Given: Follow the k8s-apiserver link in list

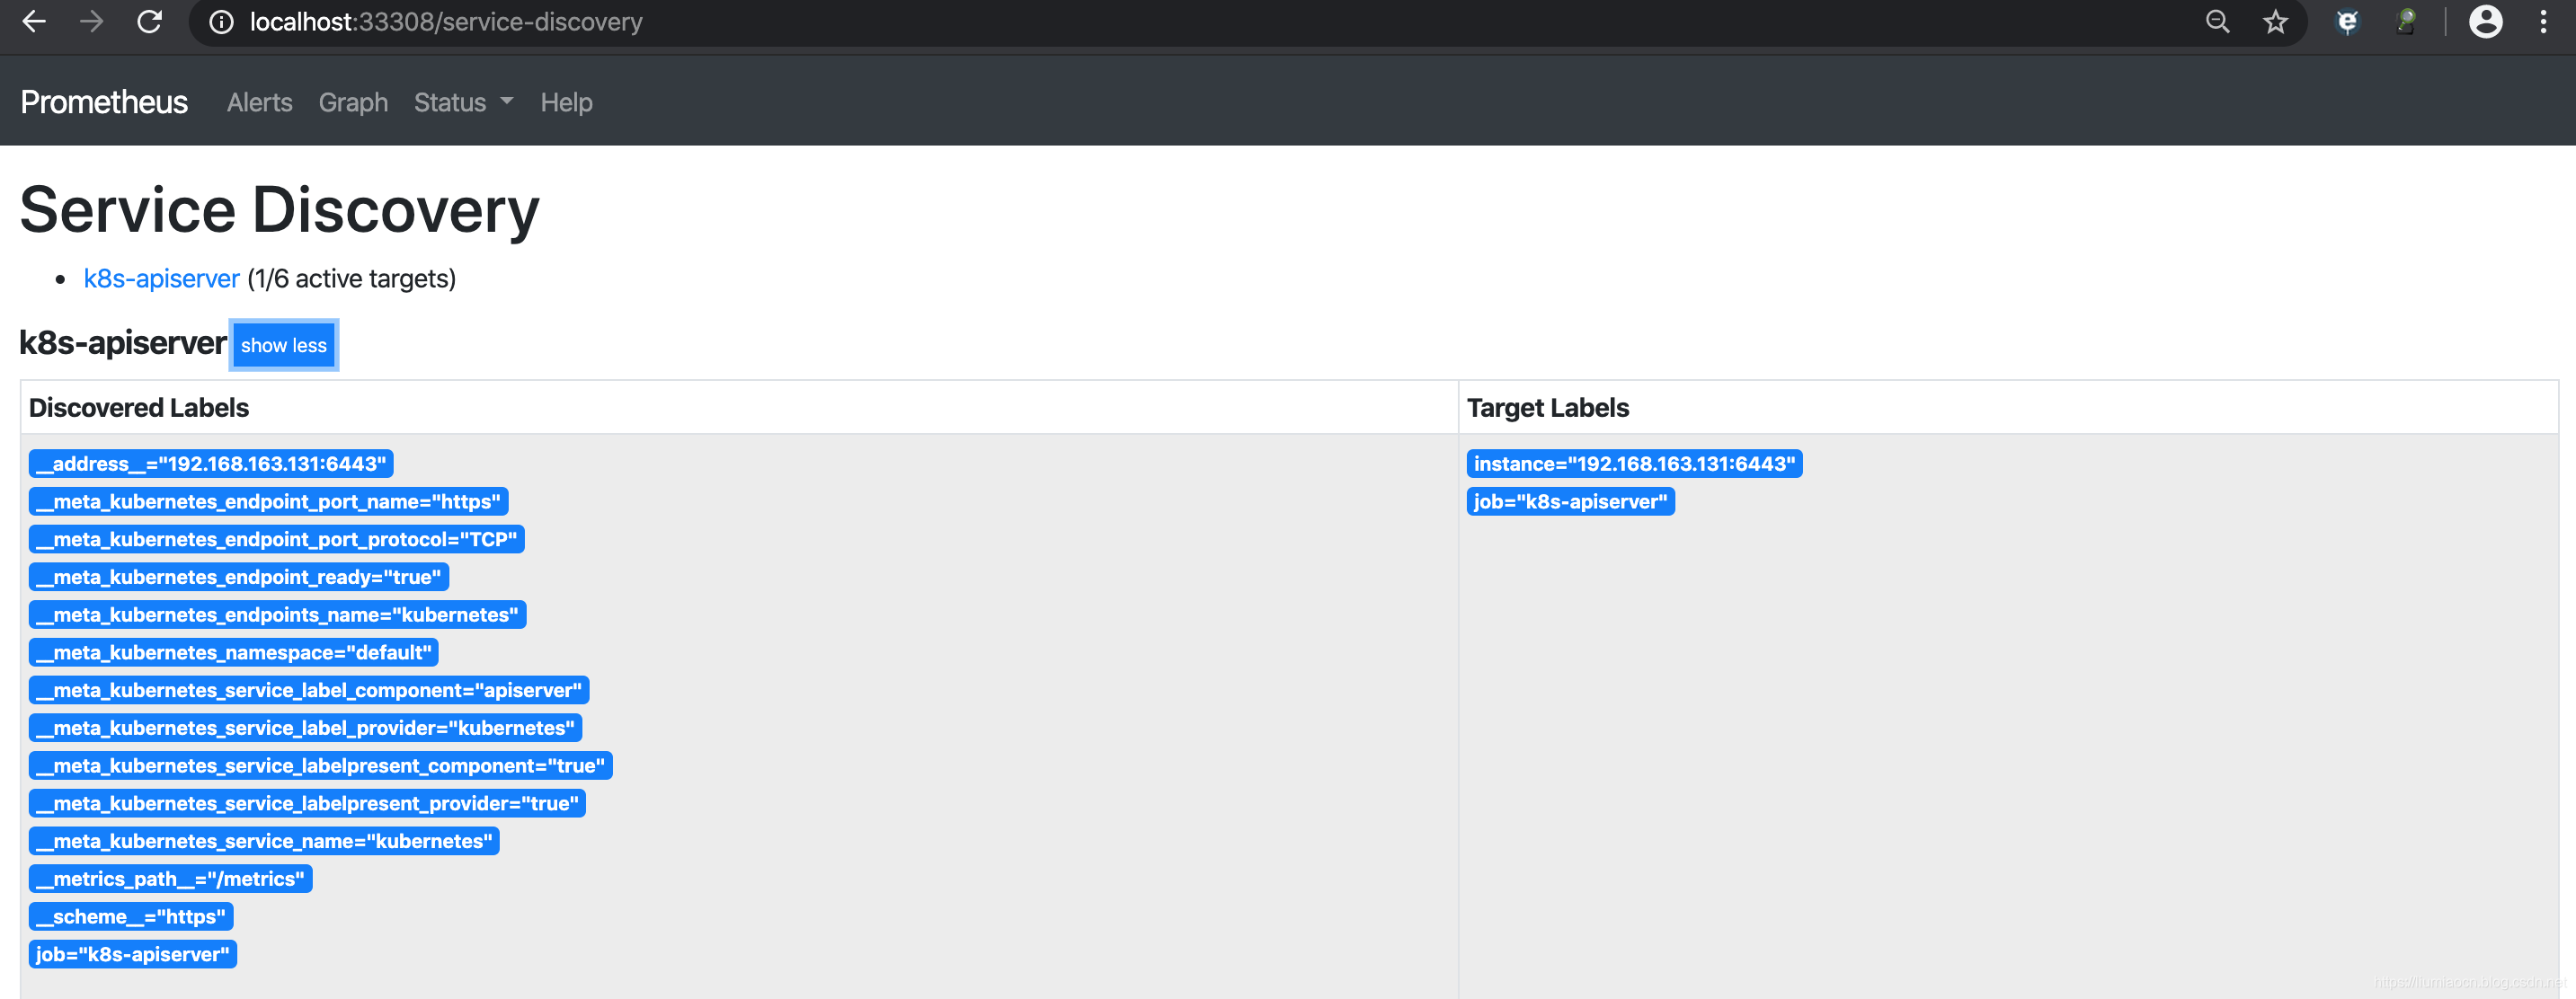Looking at the screenshot, I should (x=162, y=278).
